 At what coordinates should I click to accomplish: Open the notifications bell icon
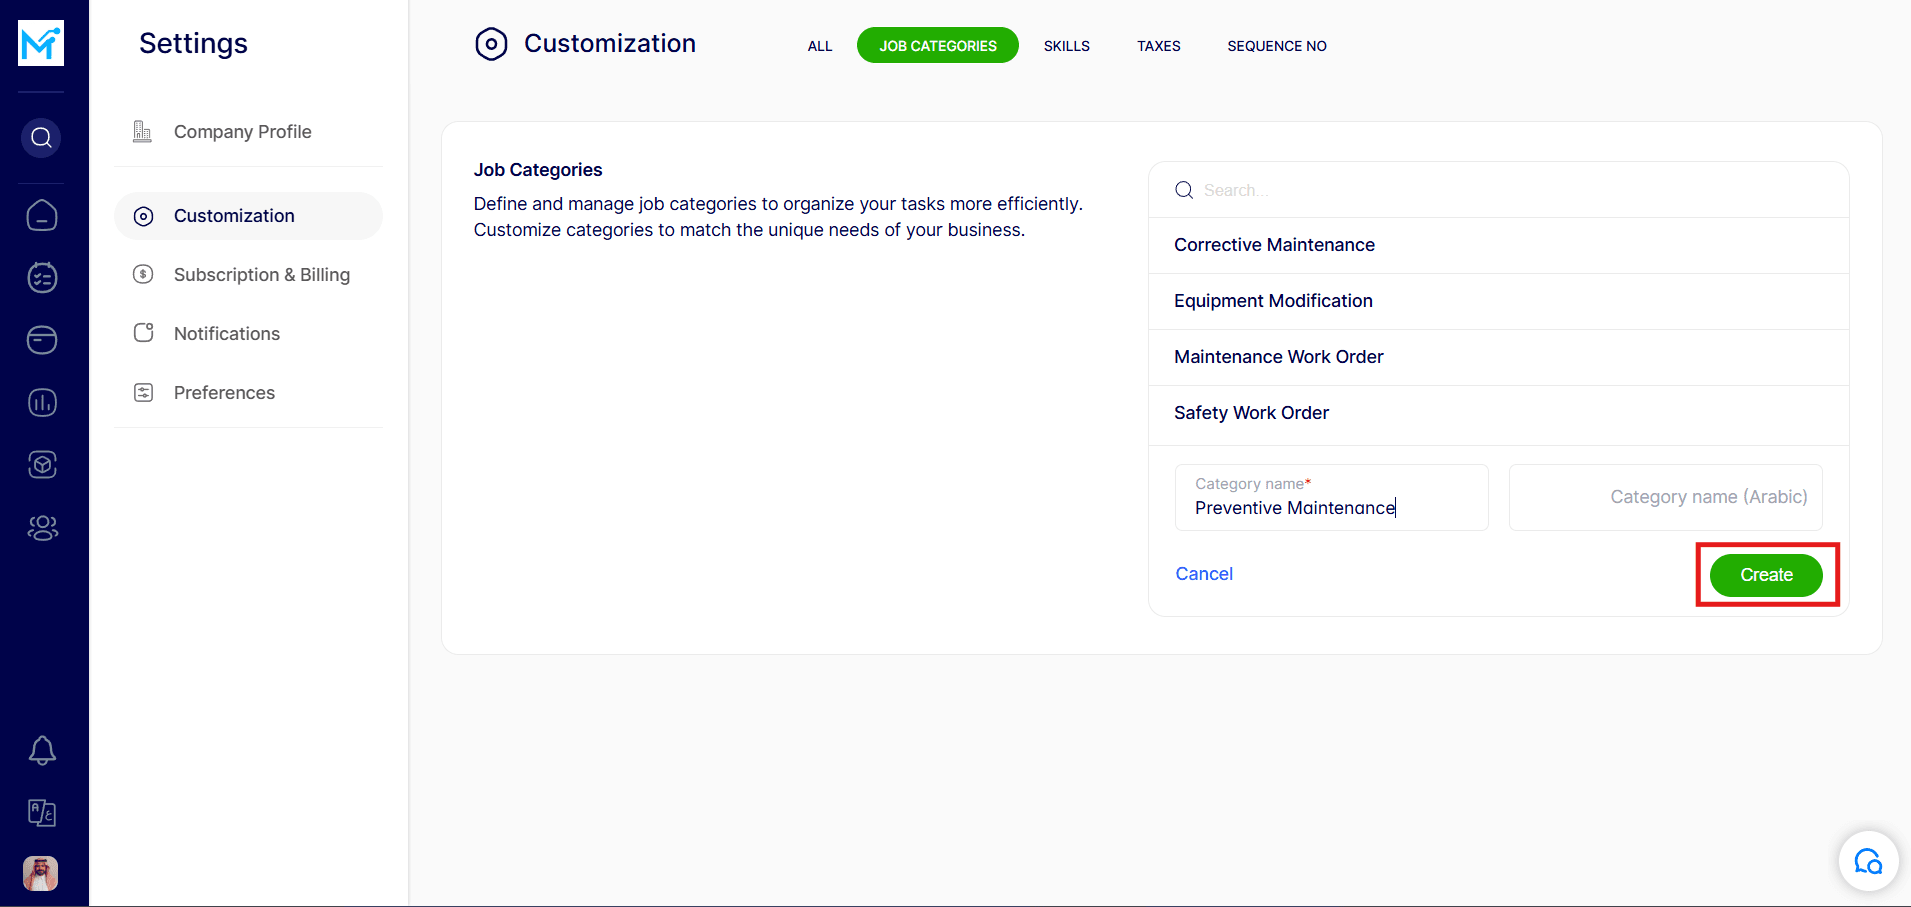[42, 750]
